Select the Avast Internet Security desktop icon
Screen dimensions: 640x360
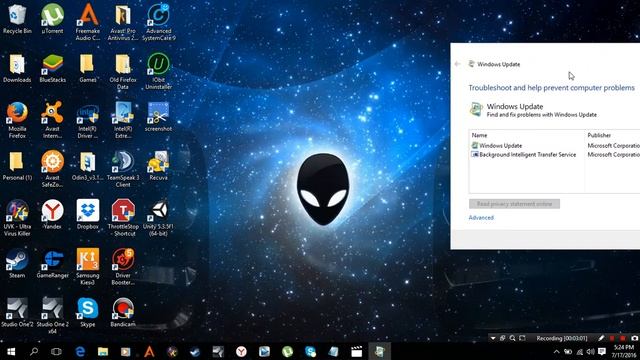(52, 120)
